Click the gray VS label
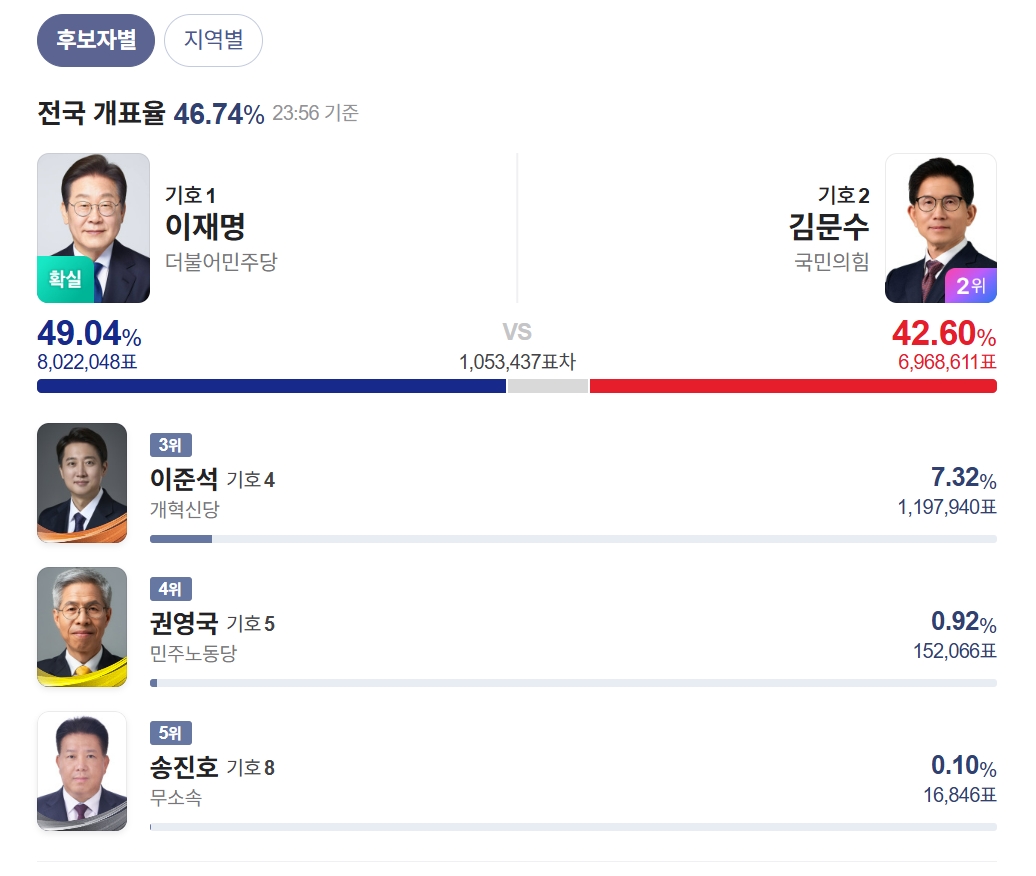The image size is (1036, 876). (x=517, y=332)
